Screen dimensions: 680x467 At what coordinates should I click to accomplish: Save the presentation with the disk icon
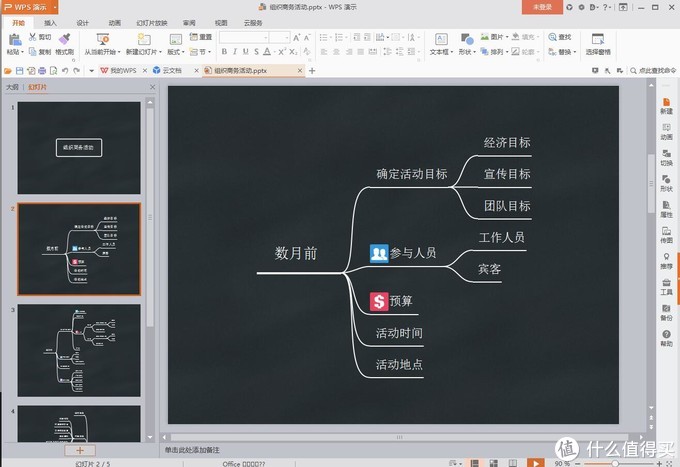[x=20, y=71]
